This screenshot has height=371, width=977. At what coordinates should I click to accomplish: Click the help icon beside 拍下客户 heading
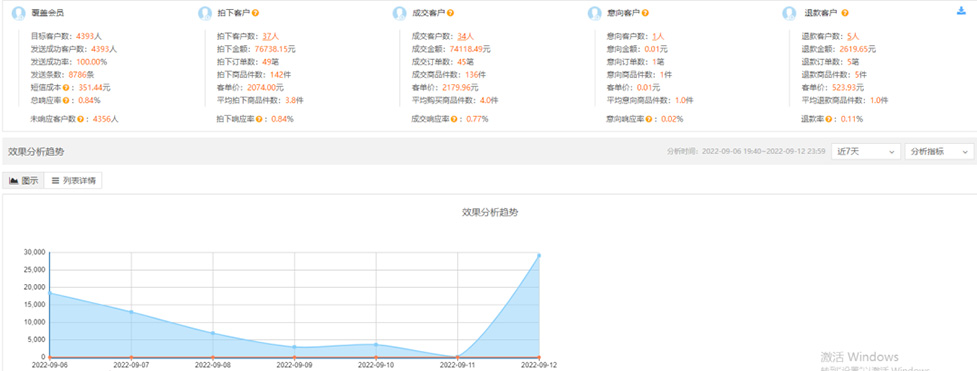click(x=255, y=12)
